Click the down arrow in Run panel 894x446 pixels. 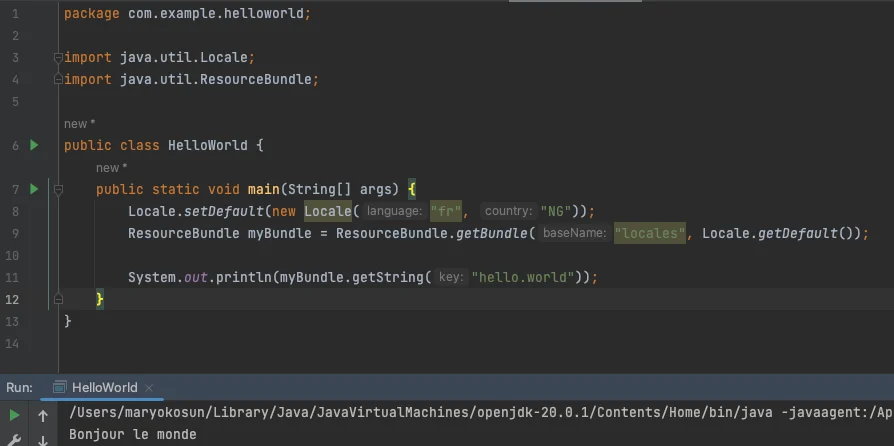(43, 439)
